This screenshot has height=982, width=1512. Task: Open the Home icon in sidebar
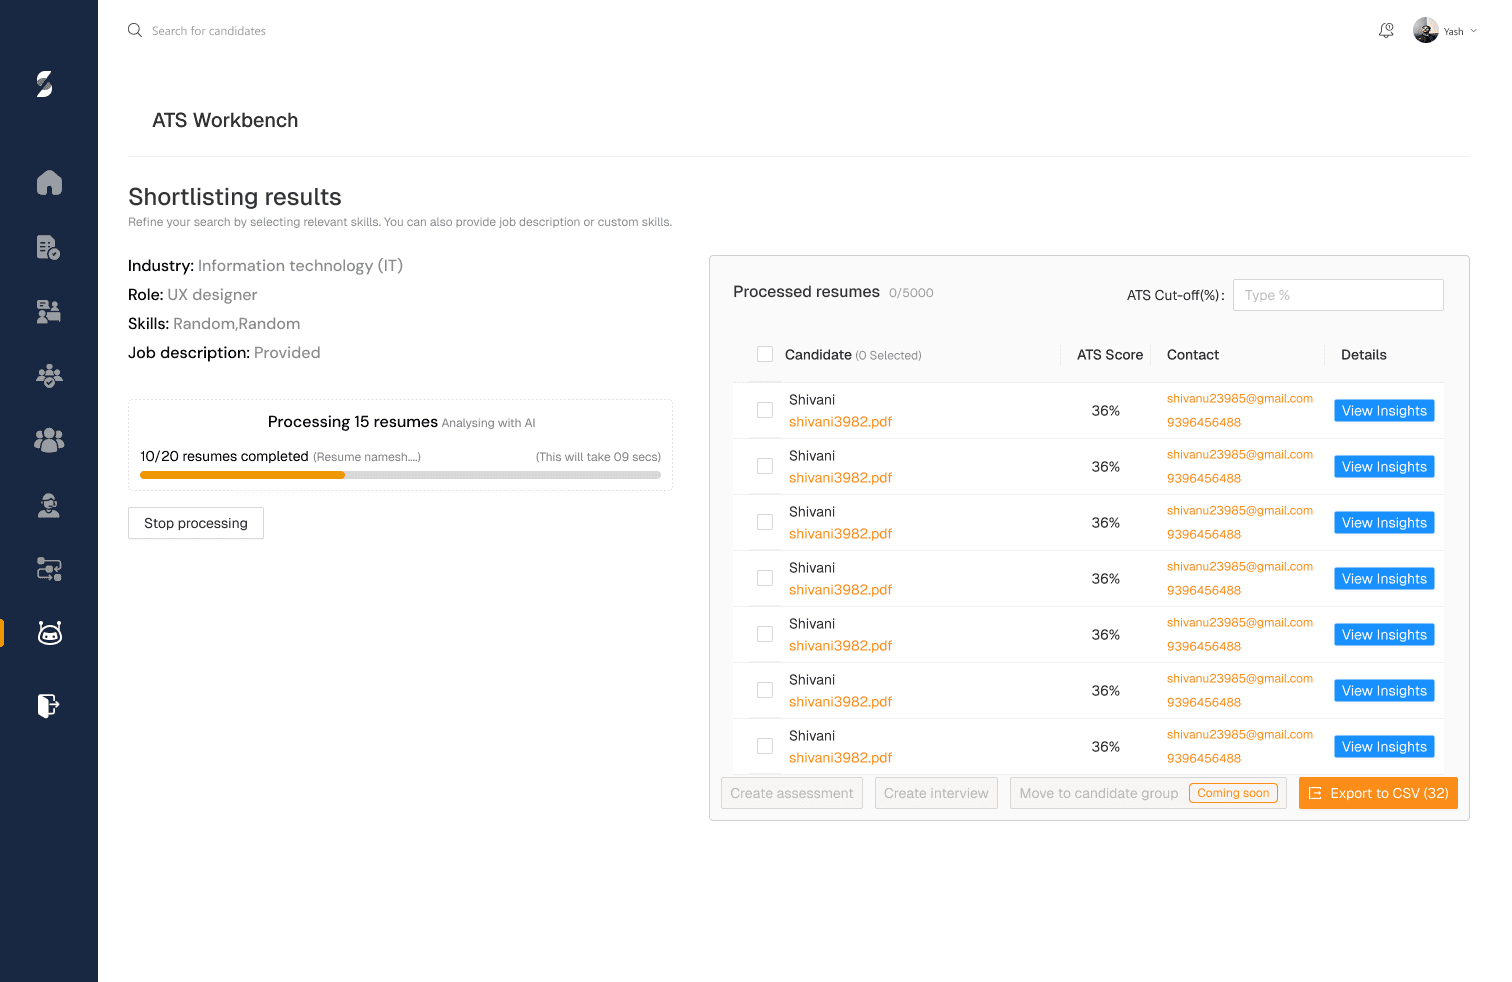click(x=49, y=183)
